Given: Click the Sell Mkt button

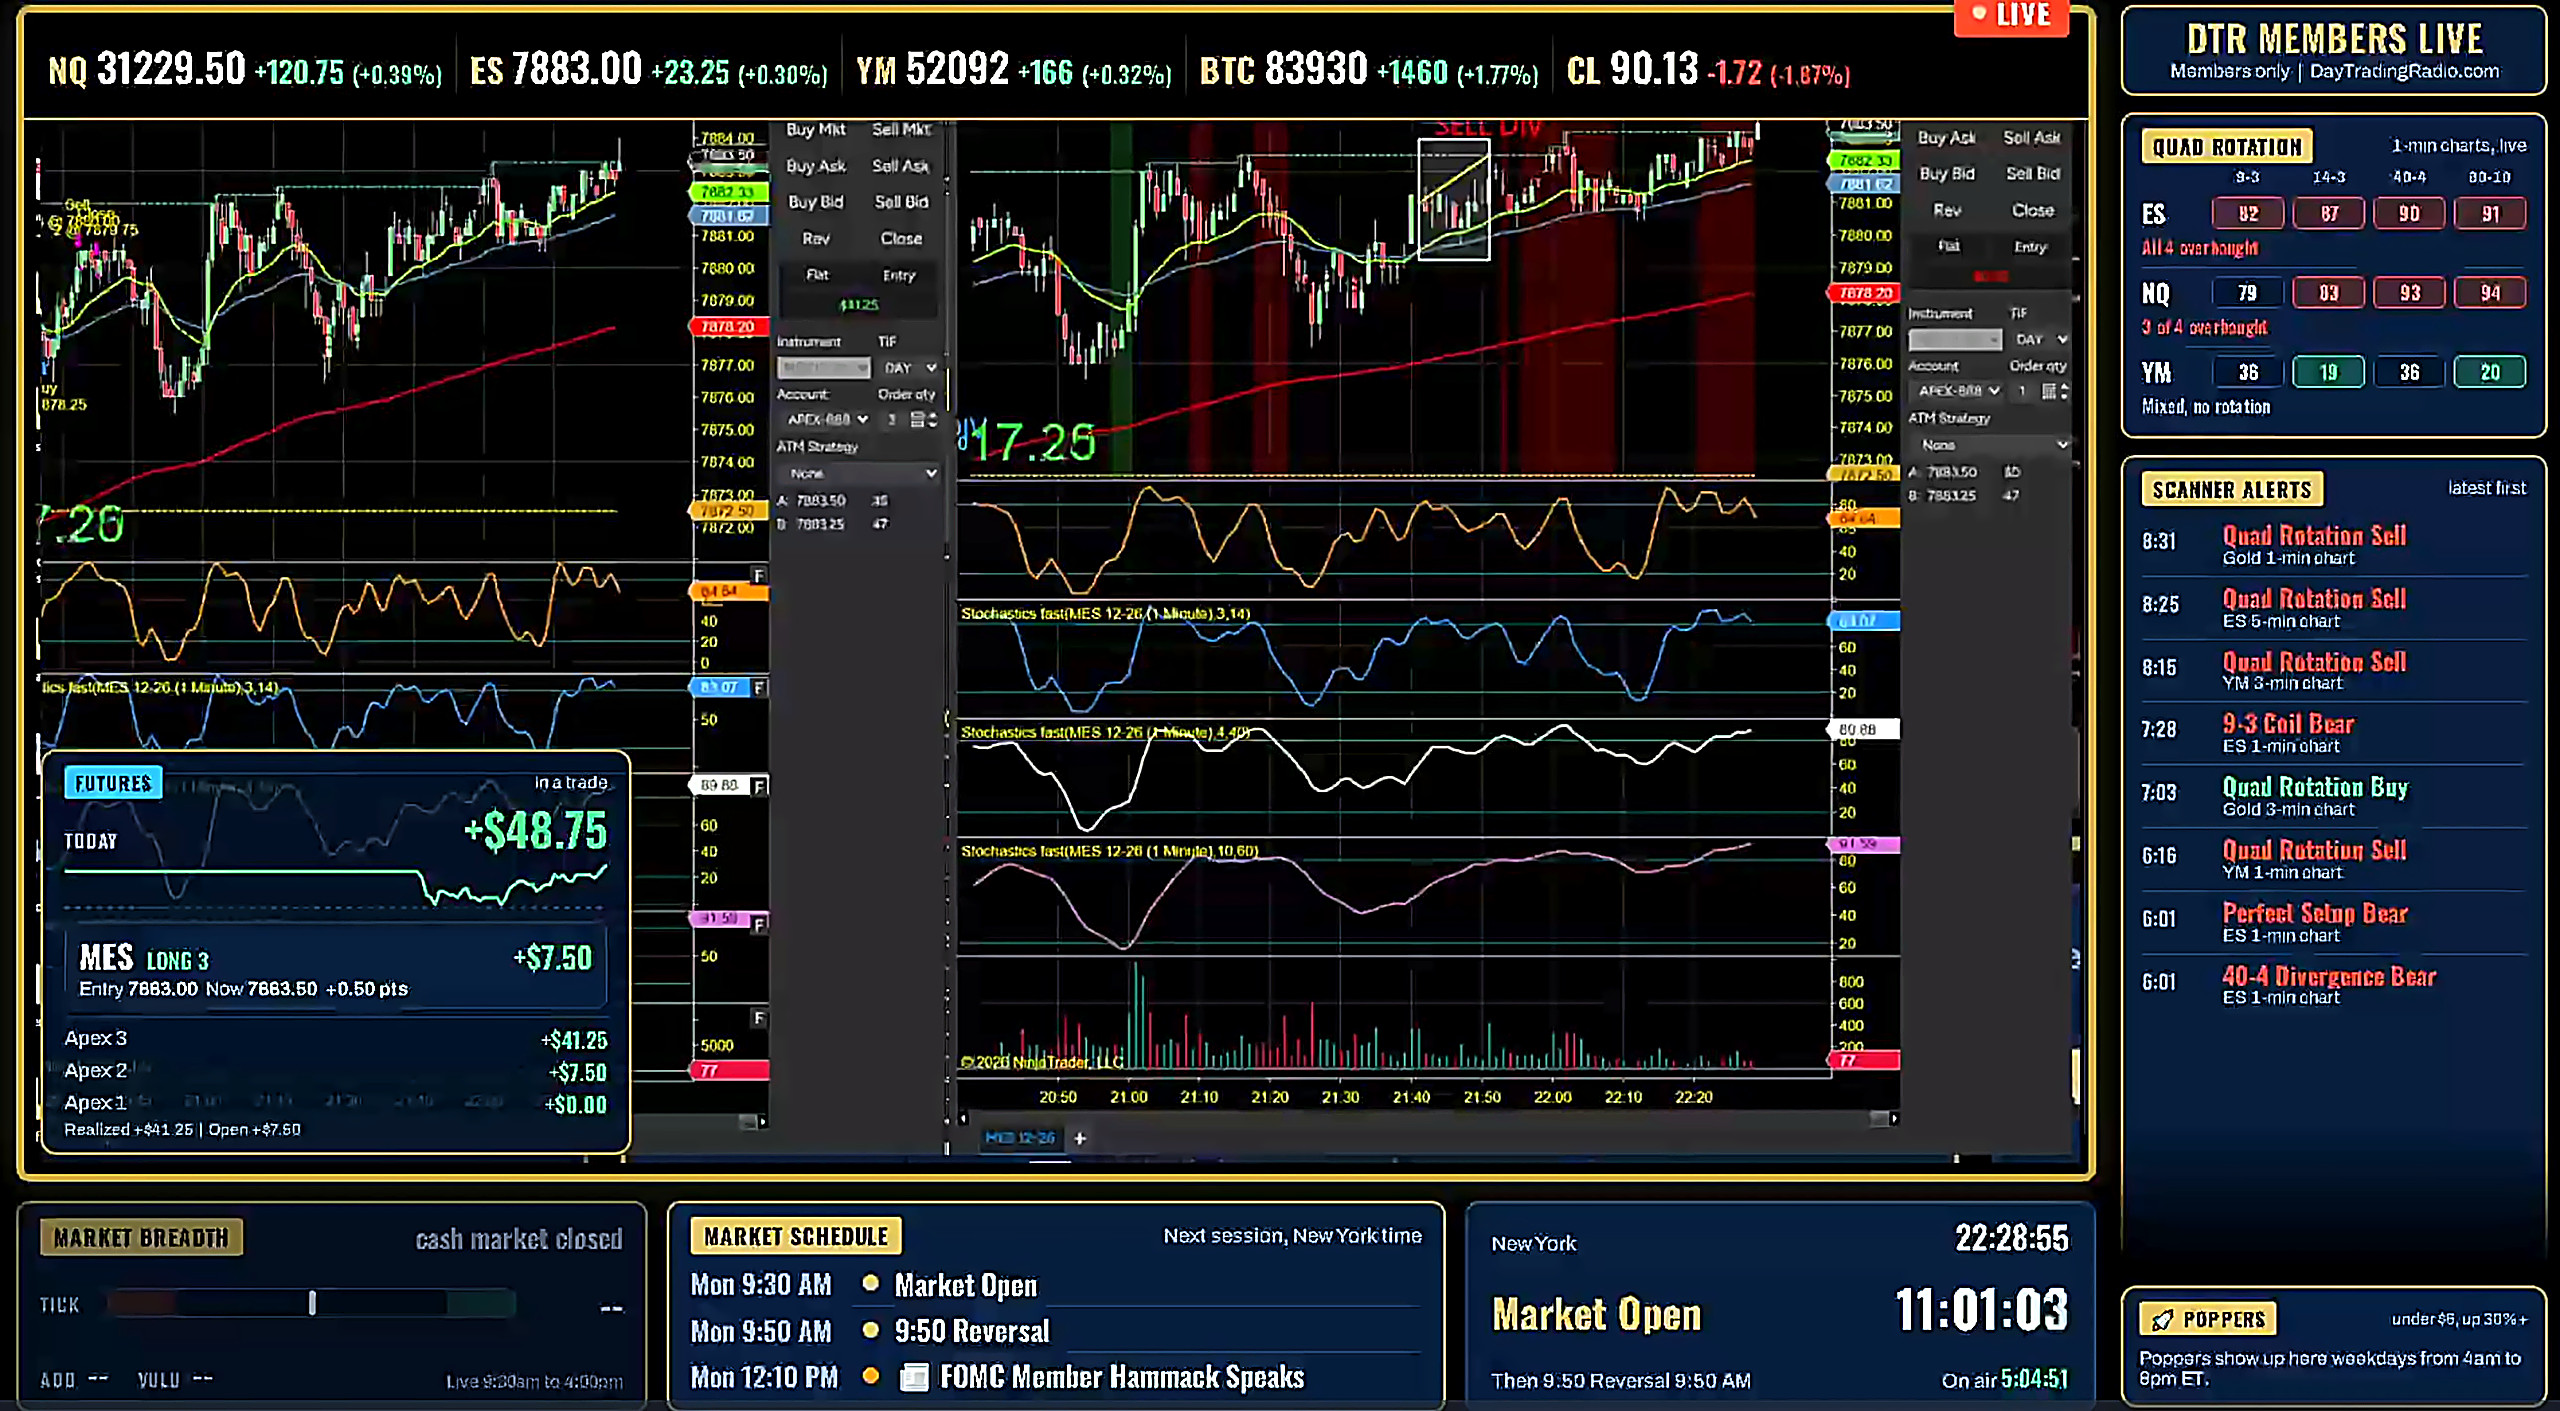Looking at the screenshot, I should click(901, 130).
